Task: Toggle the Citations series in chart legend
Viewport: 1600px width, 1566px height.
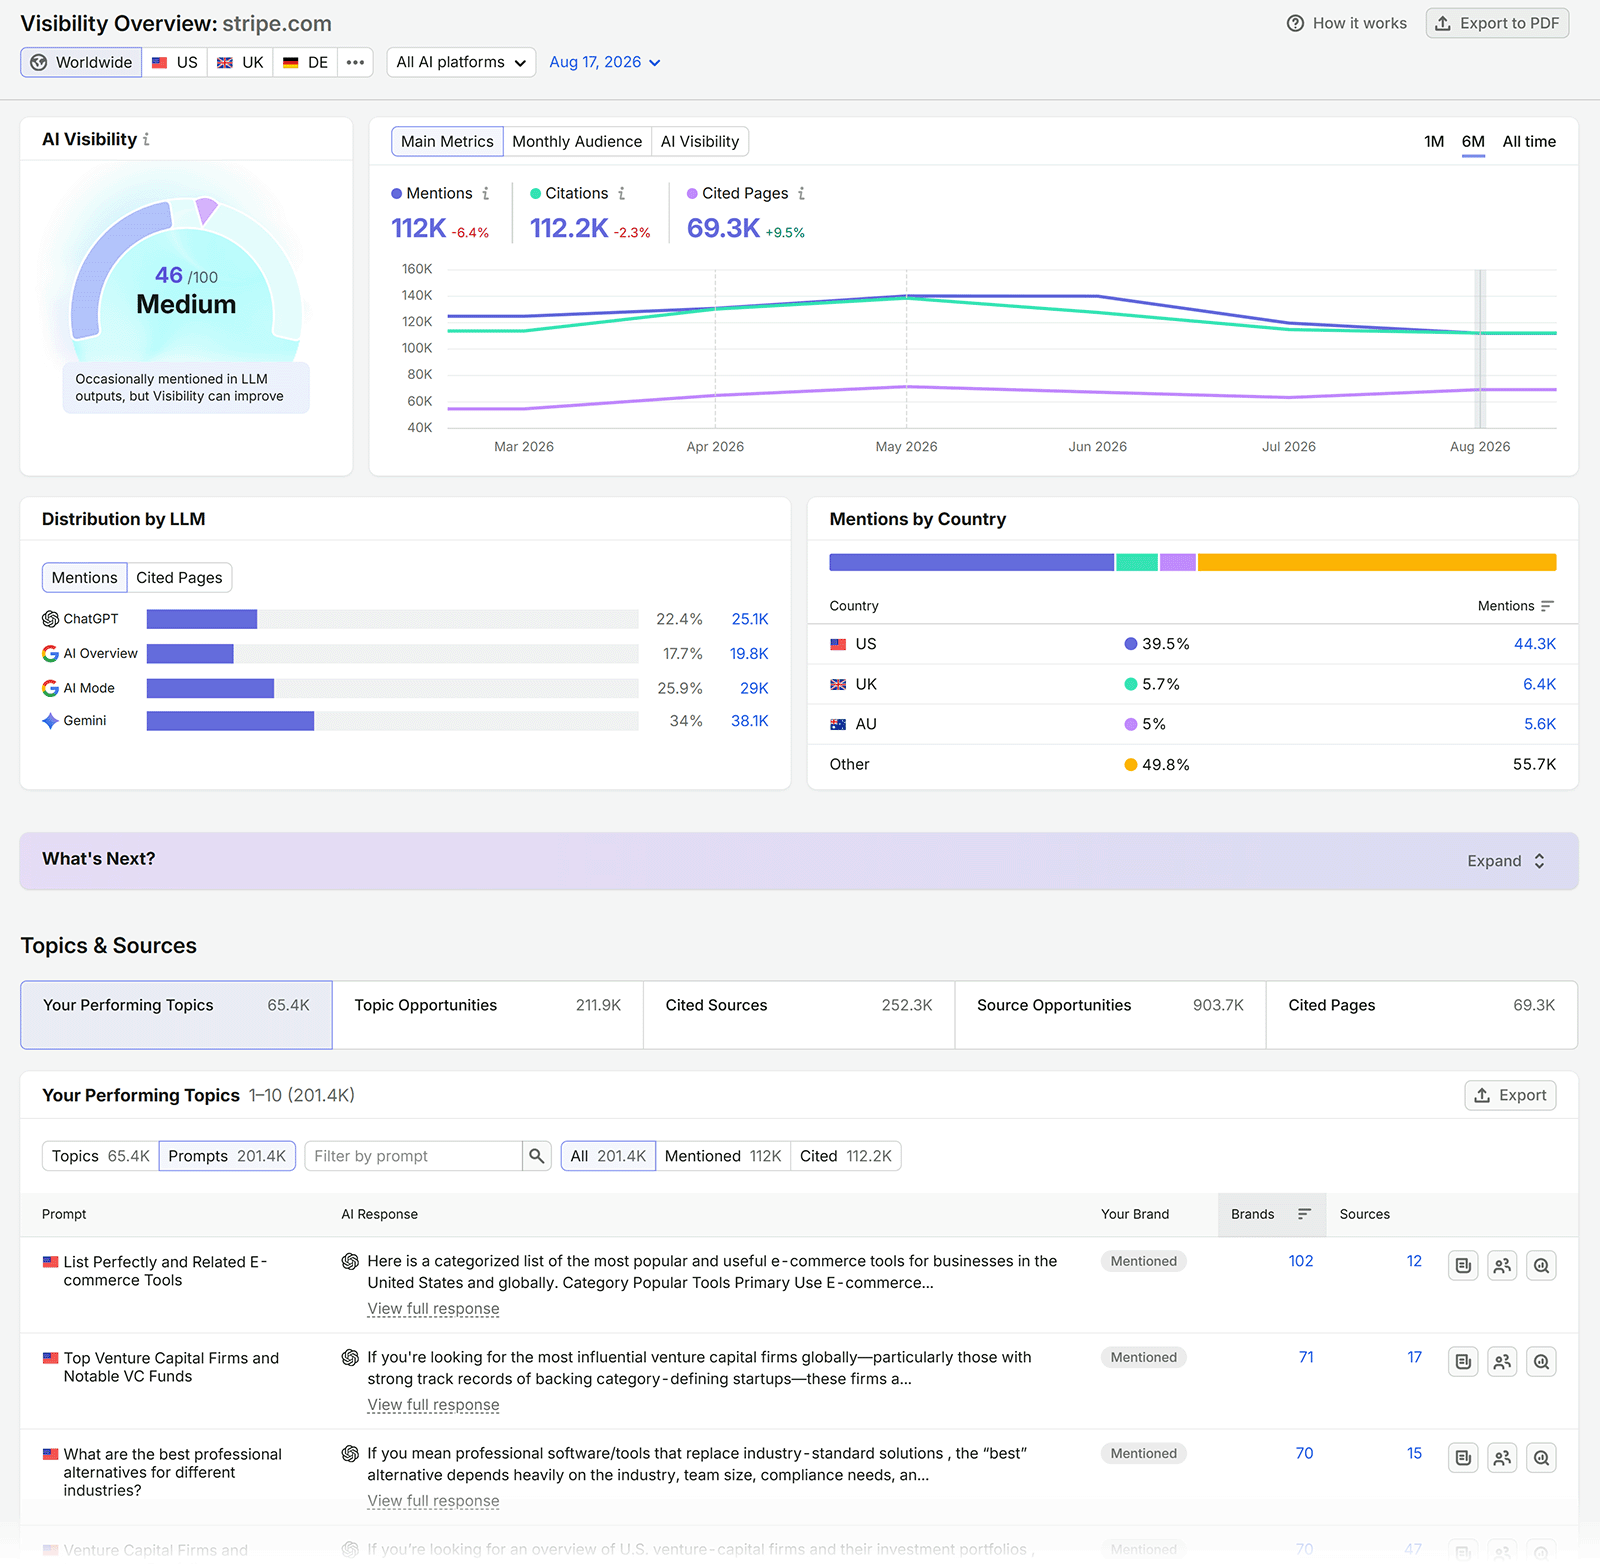Action: click(x=569, y=194)
